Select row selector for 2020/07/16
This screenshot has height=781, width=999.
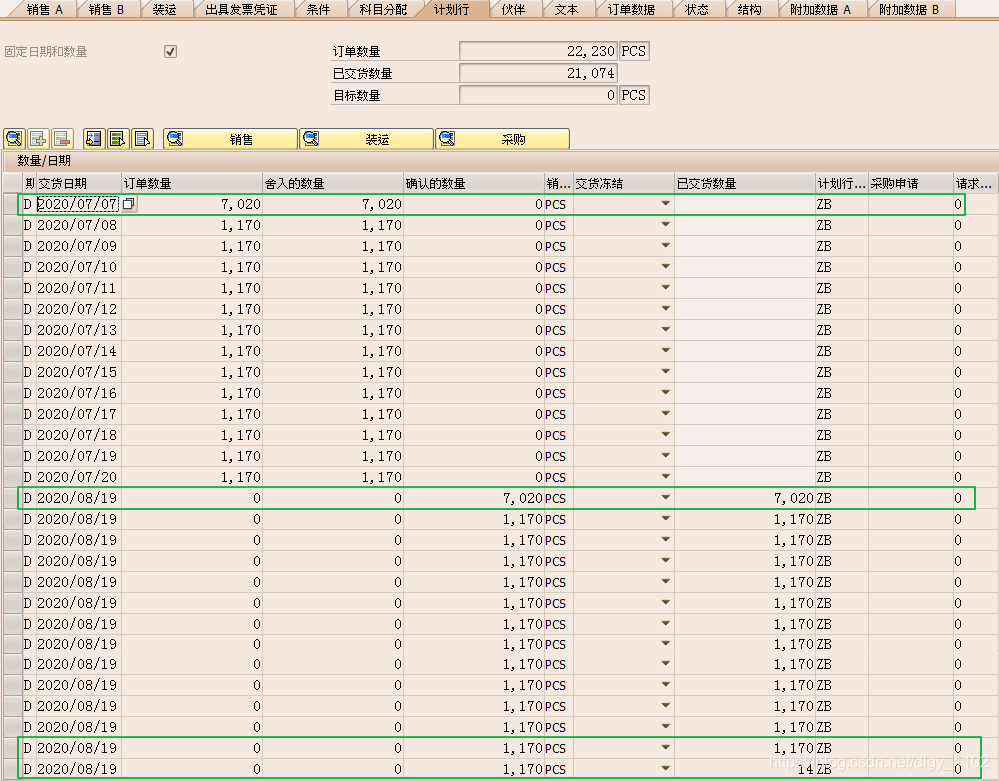[13, 393]
